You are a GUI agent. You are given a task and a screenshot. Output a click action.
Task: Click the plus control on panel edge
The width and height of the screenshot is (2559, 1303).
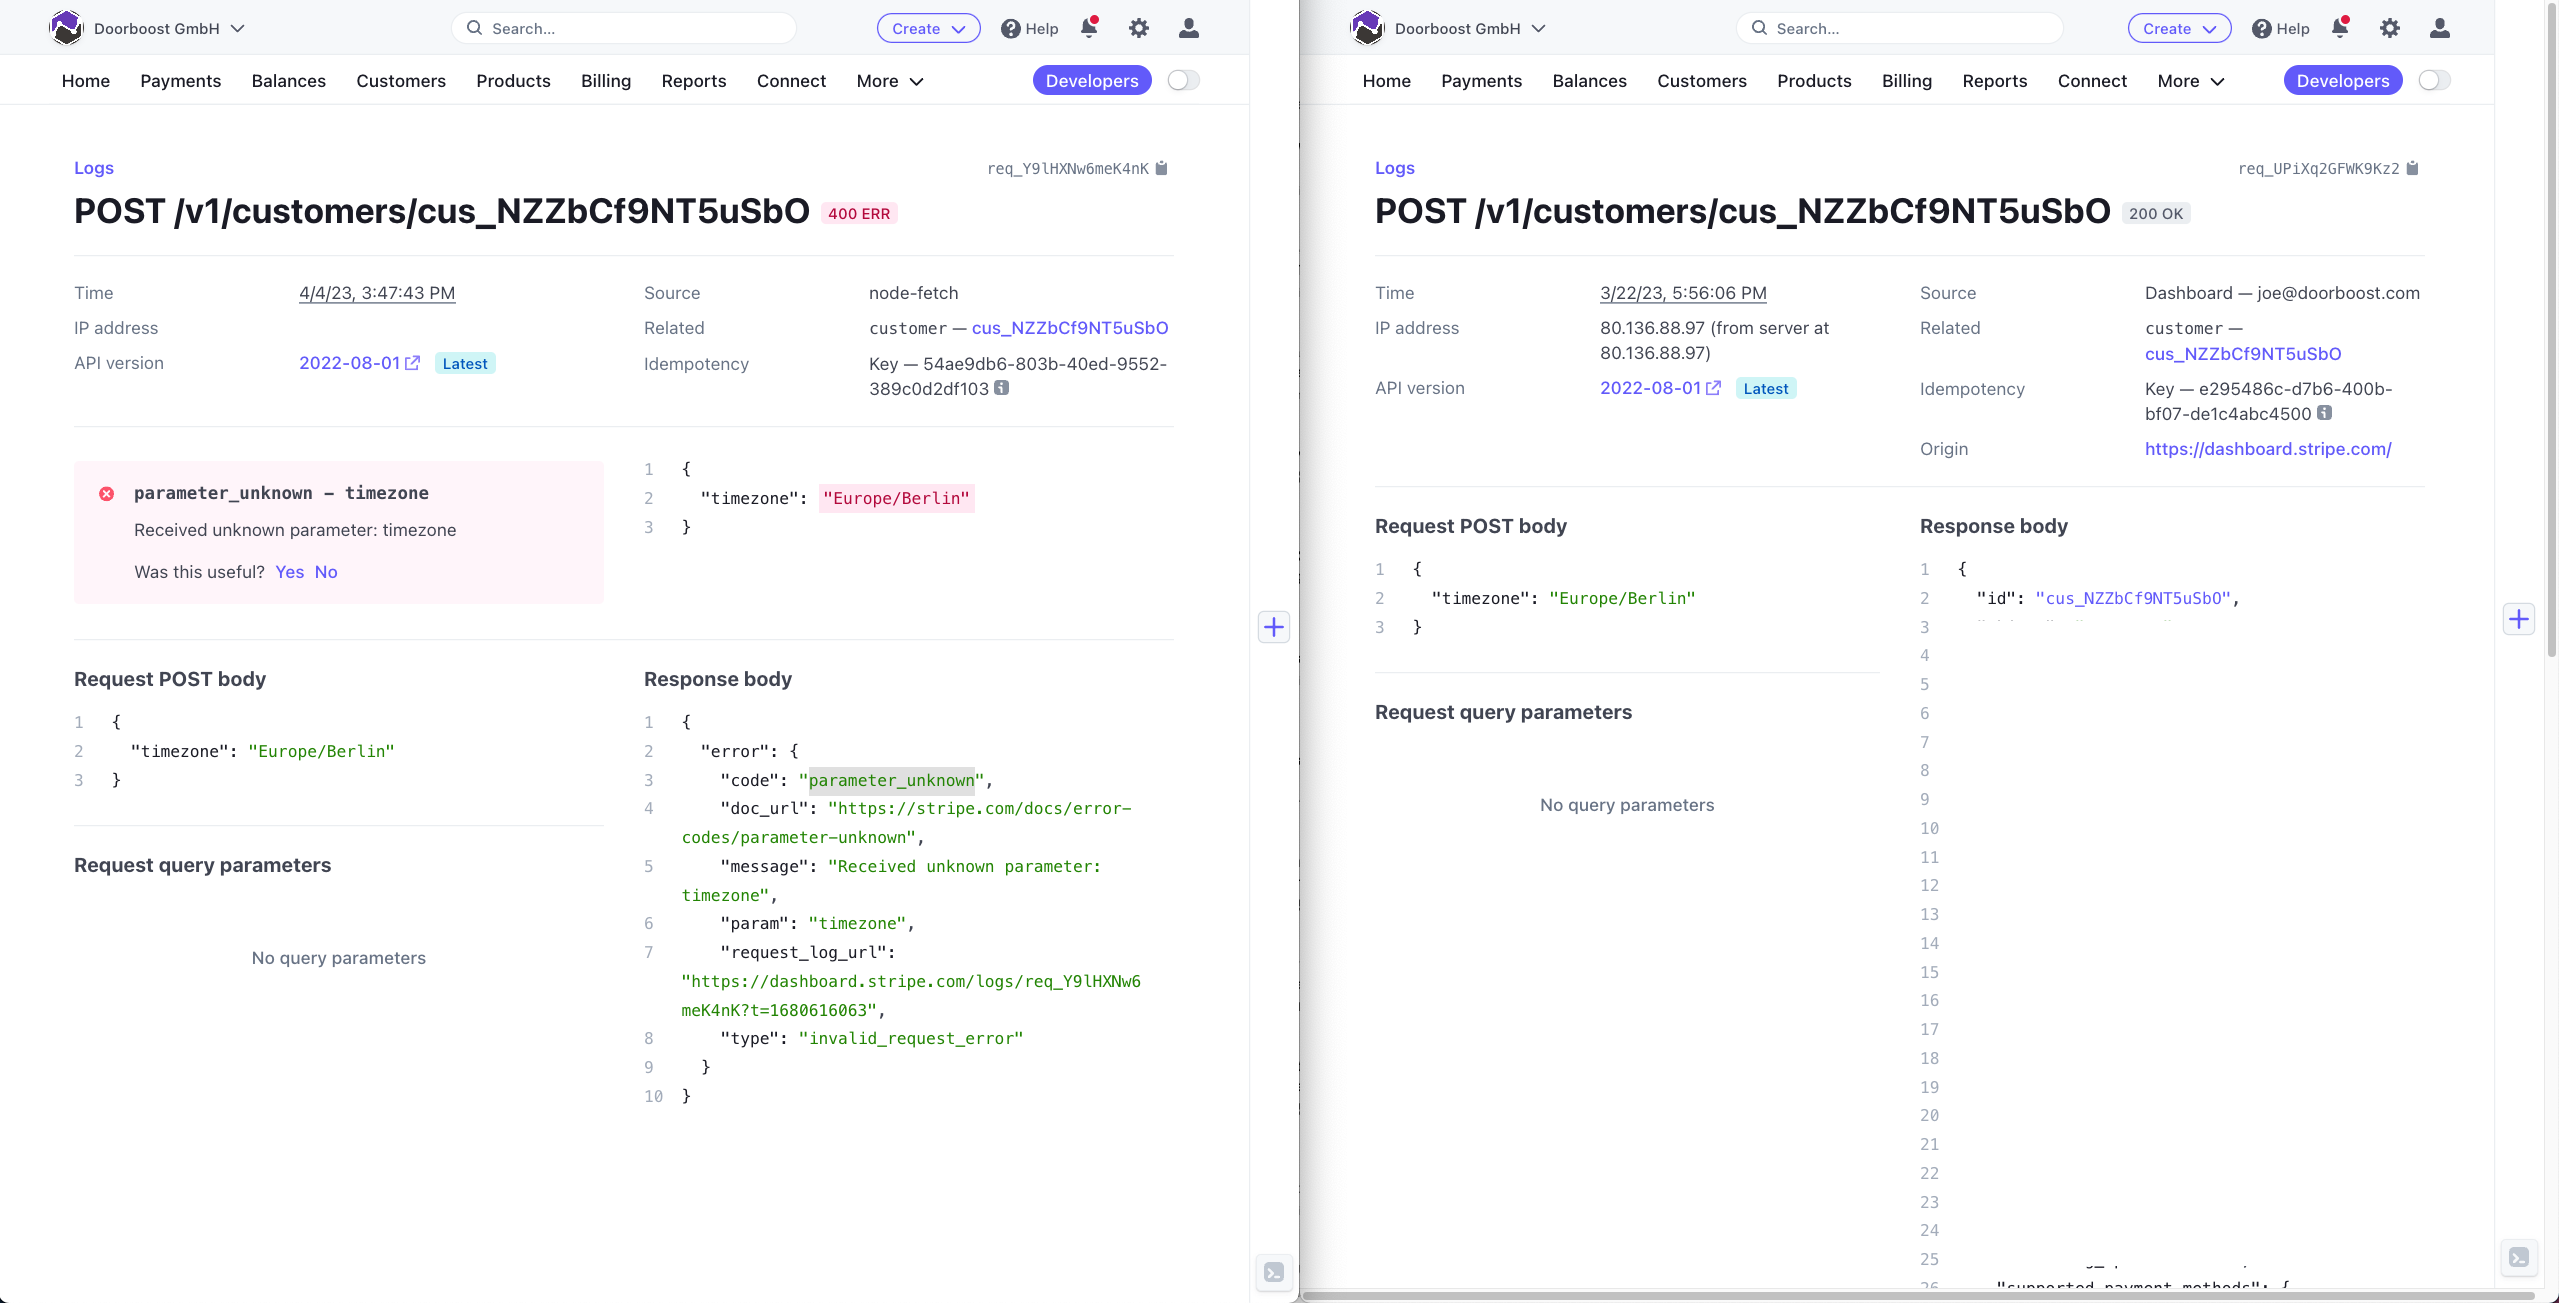coord(1272,627)
